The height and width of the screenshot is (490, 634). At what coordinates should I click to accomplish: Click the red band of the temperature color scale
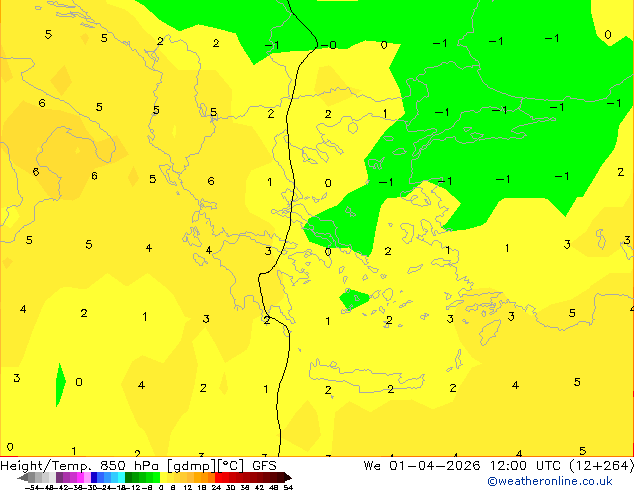(x=218, y=477)
